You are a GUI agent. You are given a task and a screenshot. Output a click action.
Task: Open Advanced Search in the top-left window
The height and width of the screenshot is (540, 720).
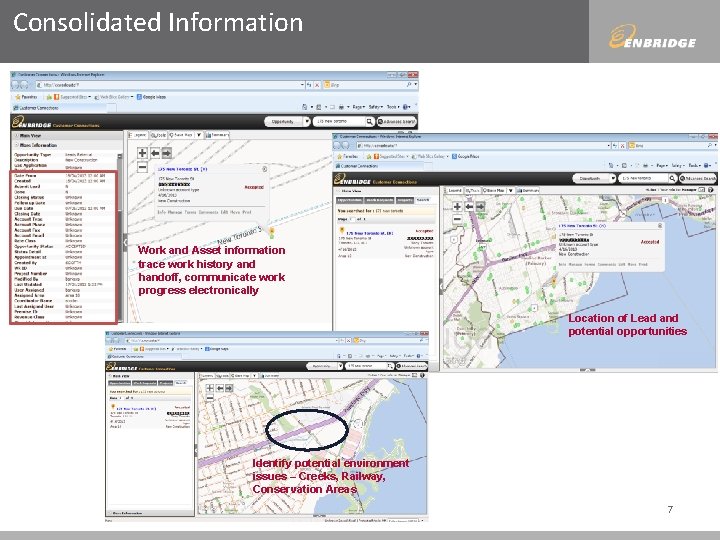pos(397,122)
